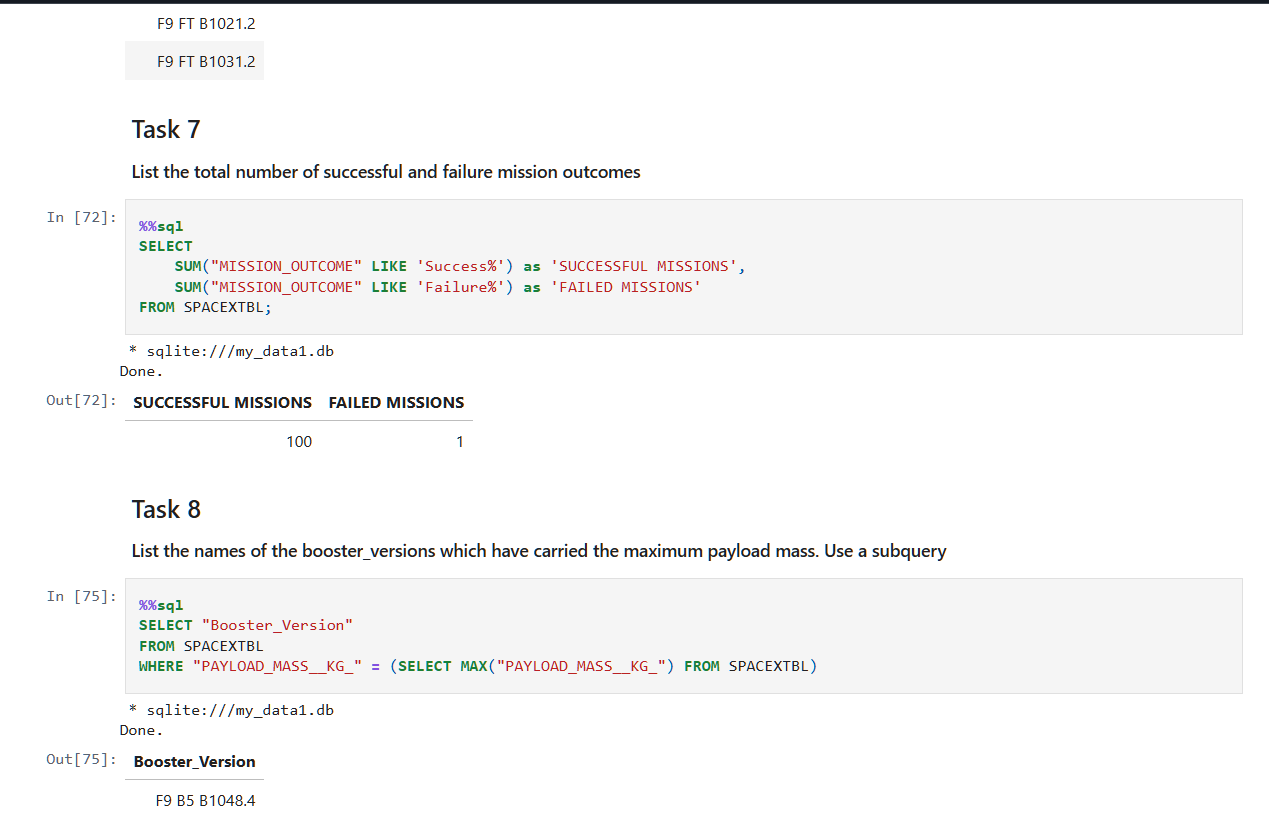Click the 'In [72]:' cell prompt

coord(82,217)
